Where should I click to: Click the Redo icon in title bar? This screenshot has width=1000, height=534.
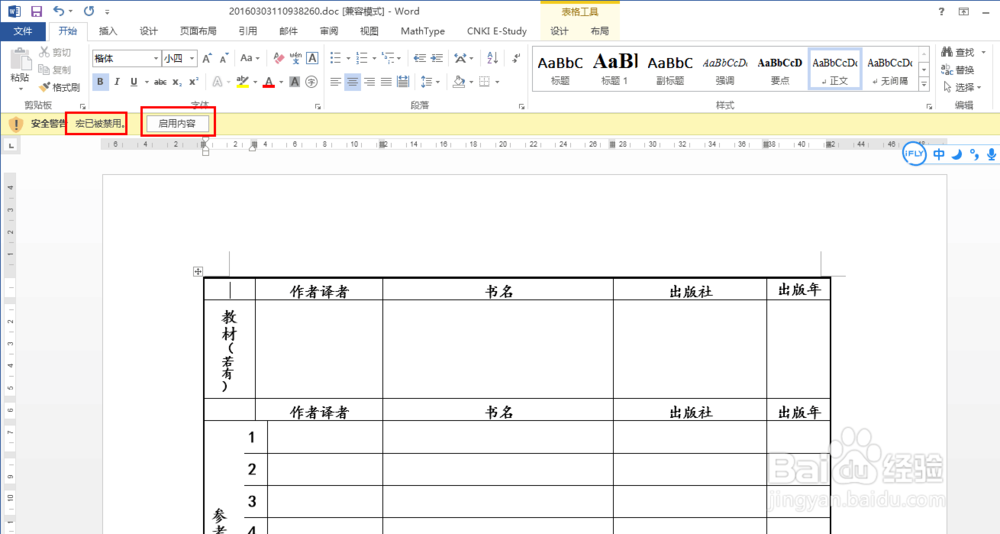pos(89,11)
